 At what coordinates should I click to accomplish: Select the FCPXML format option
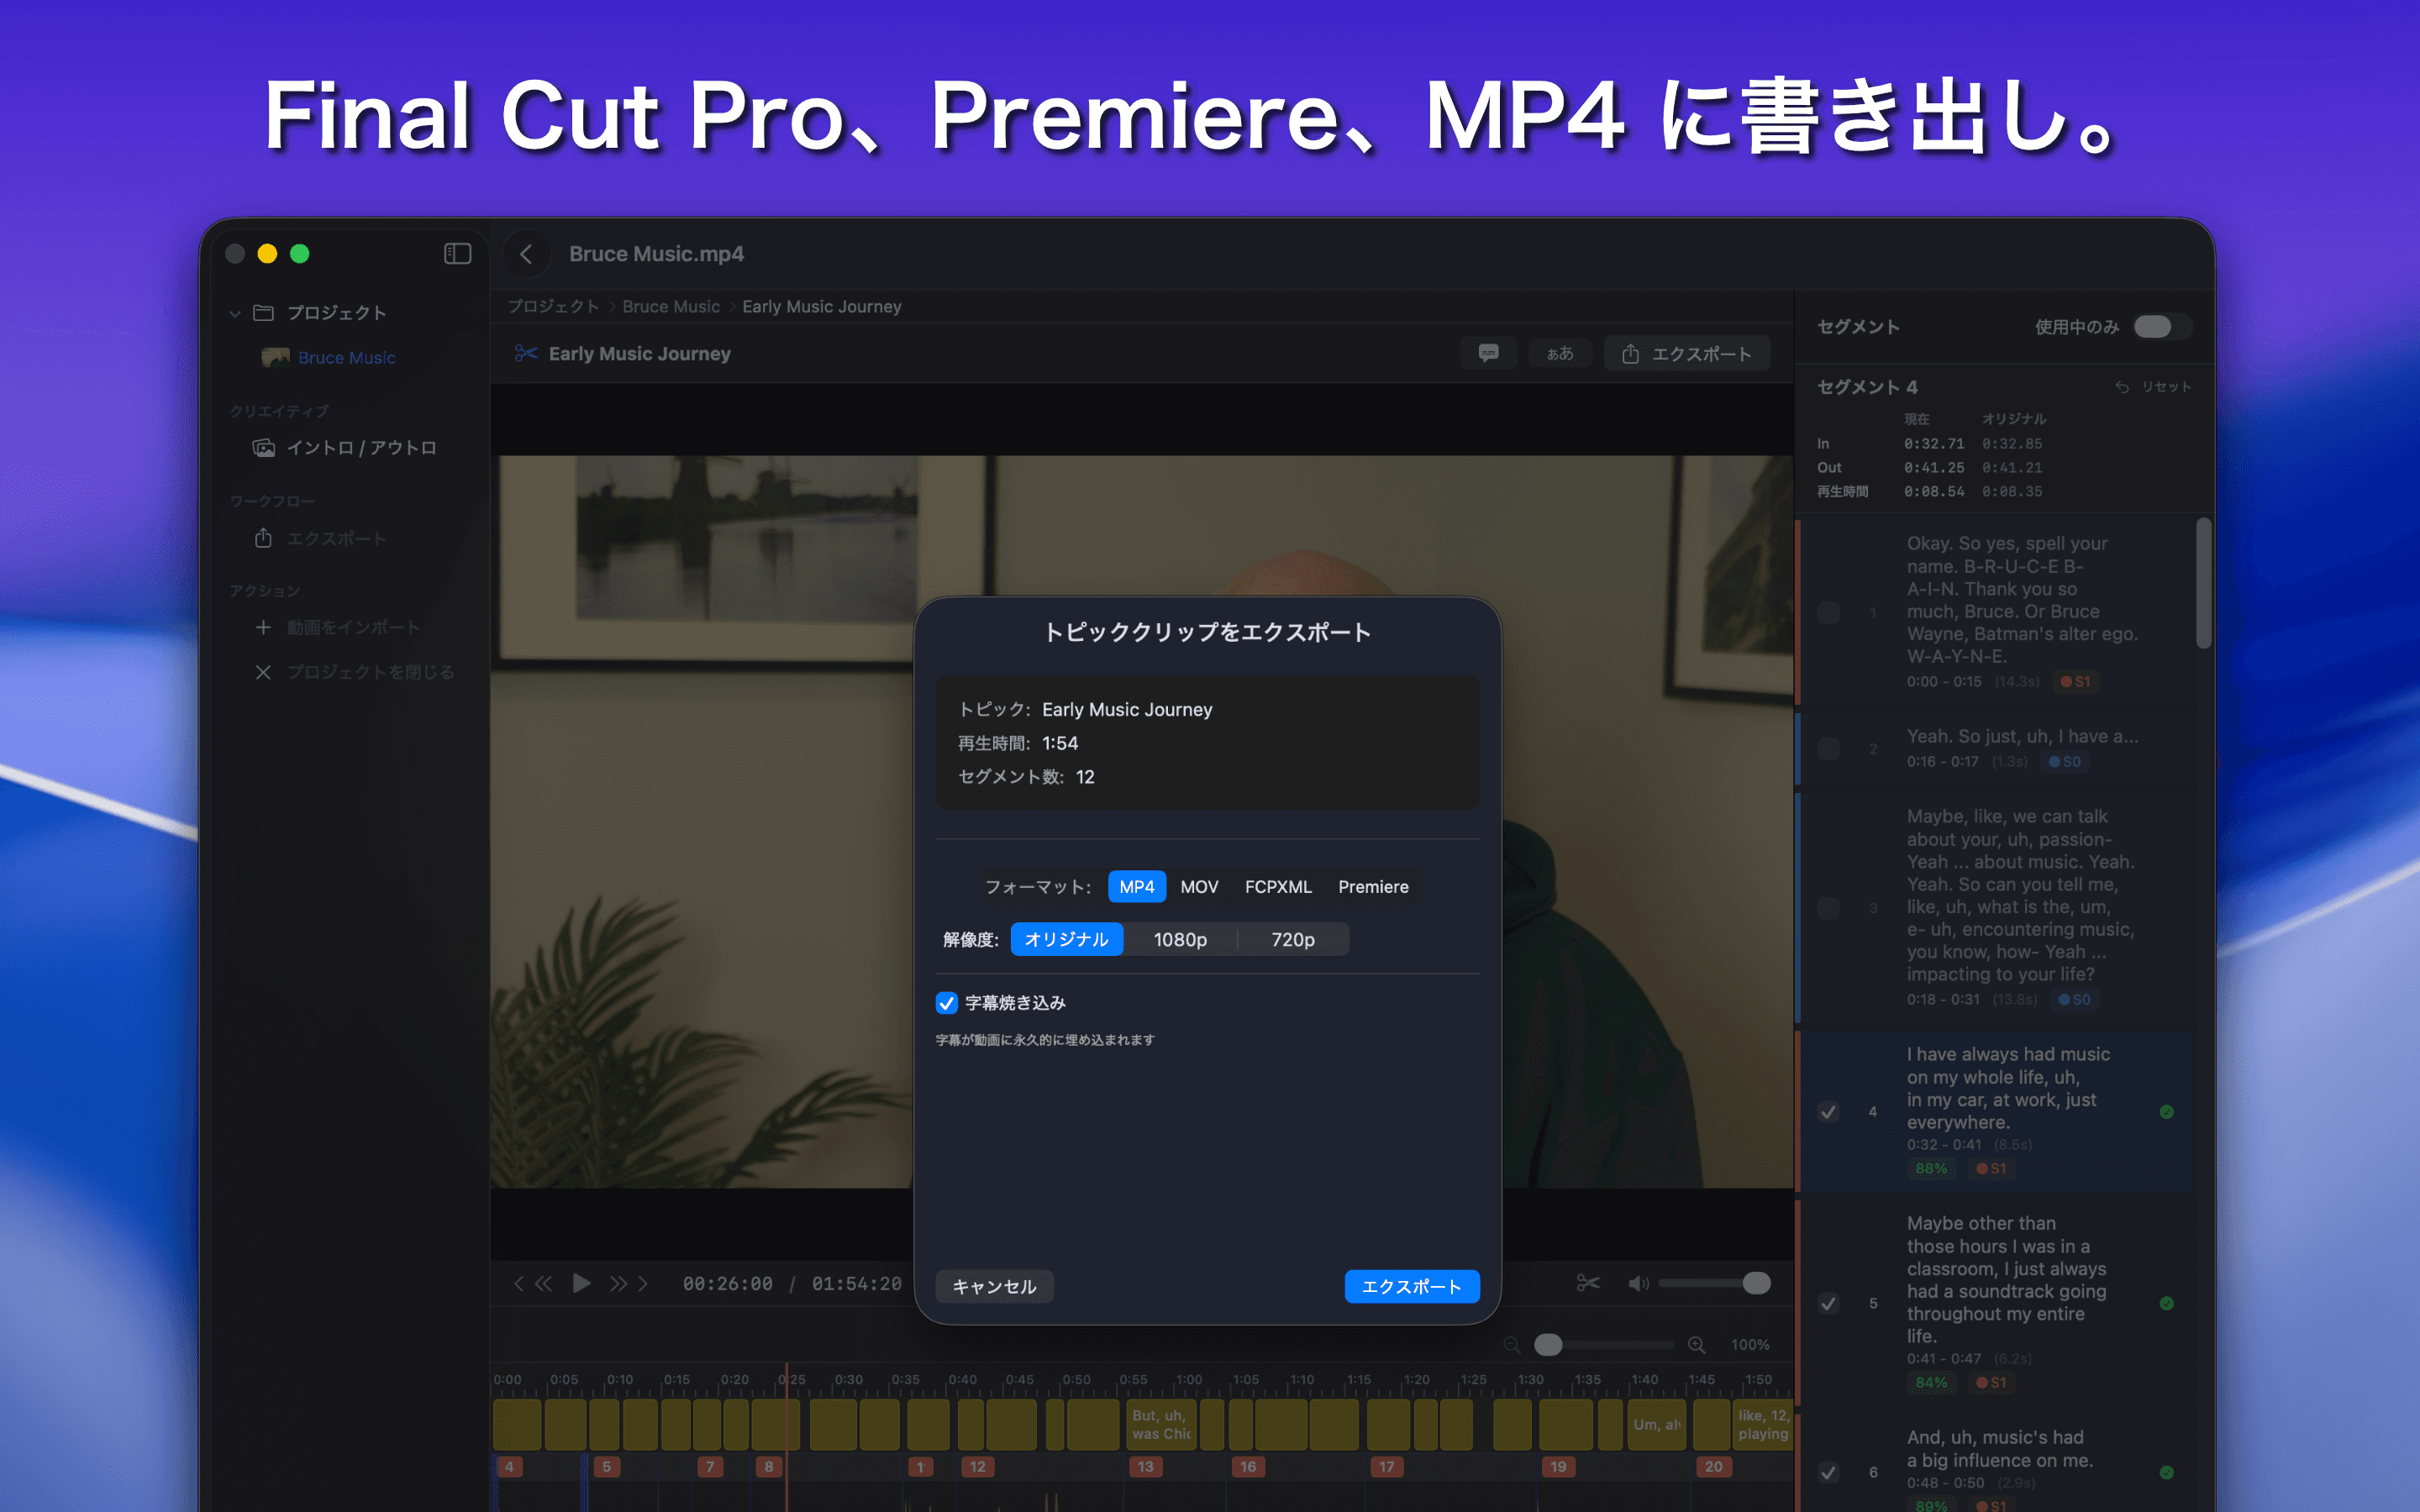1278,887
